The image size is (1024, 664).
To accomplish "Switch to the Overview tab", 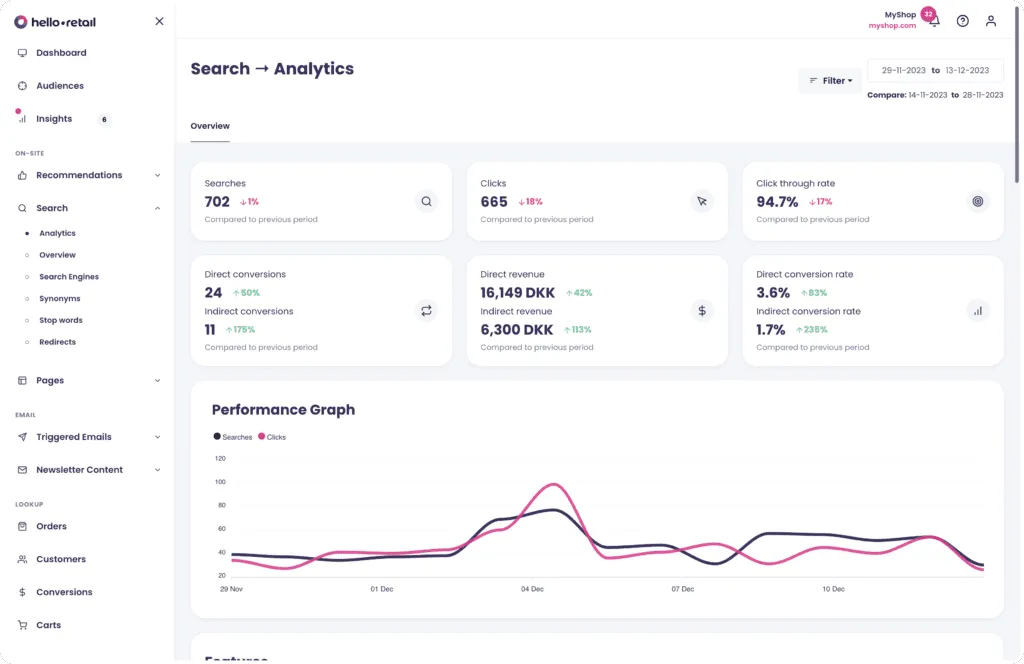I will pyautogui.click(x=209, y=126).
